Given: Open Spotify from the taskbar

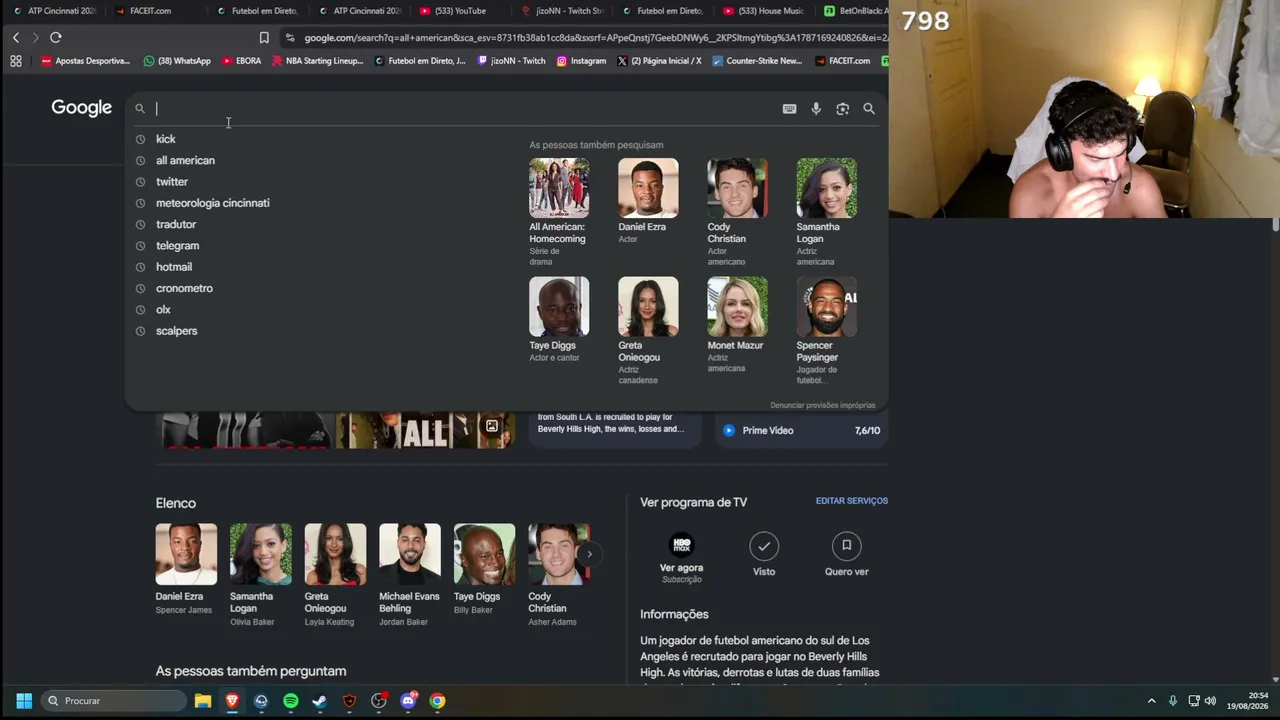Looking at the screenshot, I should point(291,701).
